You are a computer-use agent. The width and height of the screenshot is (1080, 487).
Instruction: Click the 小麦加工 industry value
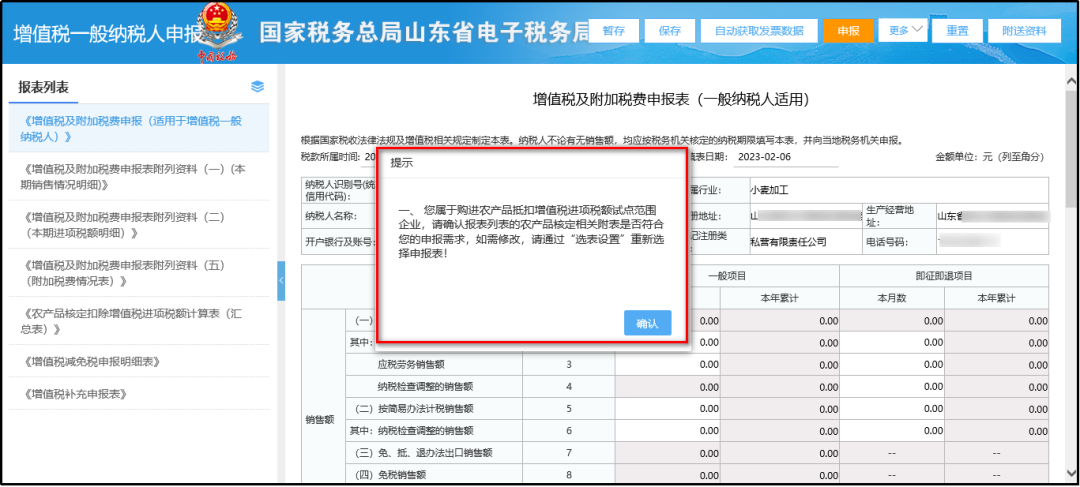[771, 188]
